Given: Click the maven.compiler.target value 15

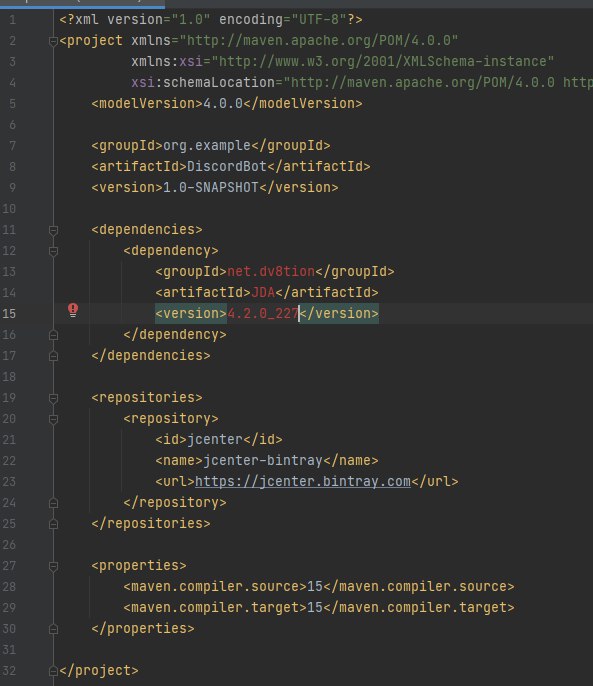Looking at the screenshot, I should click(315, 608).
